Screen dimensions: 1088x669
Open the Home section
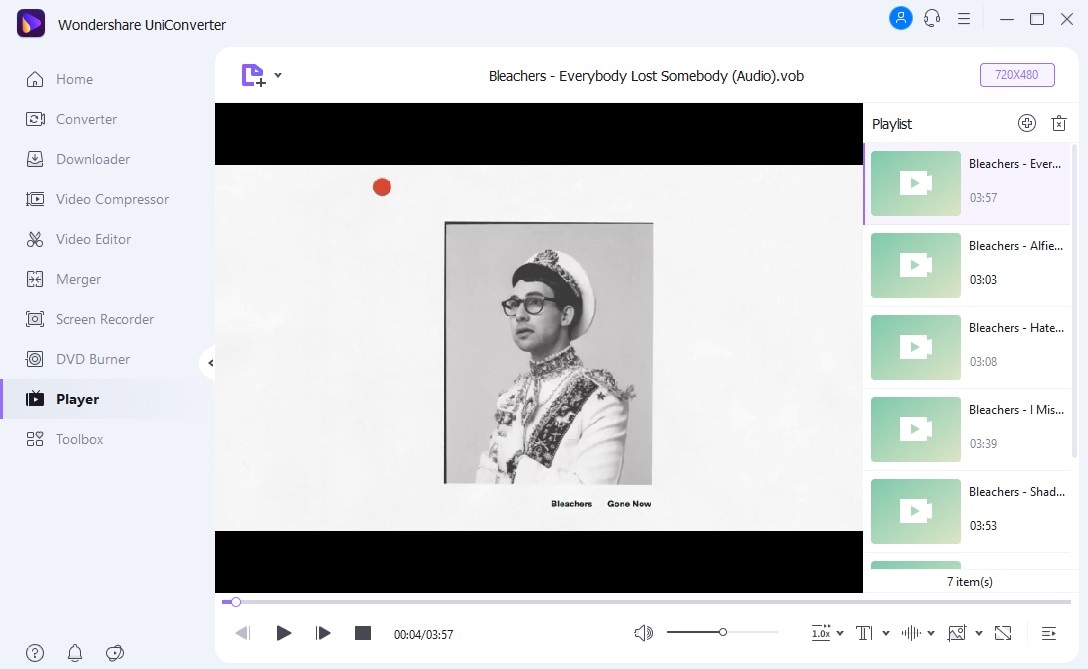[x=74, y=79]
